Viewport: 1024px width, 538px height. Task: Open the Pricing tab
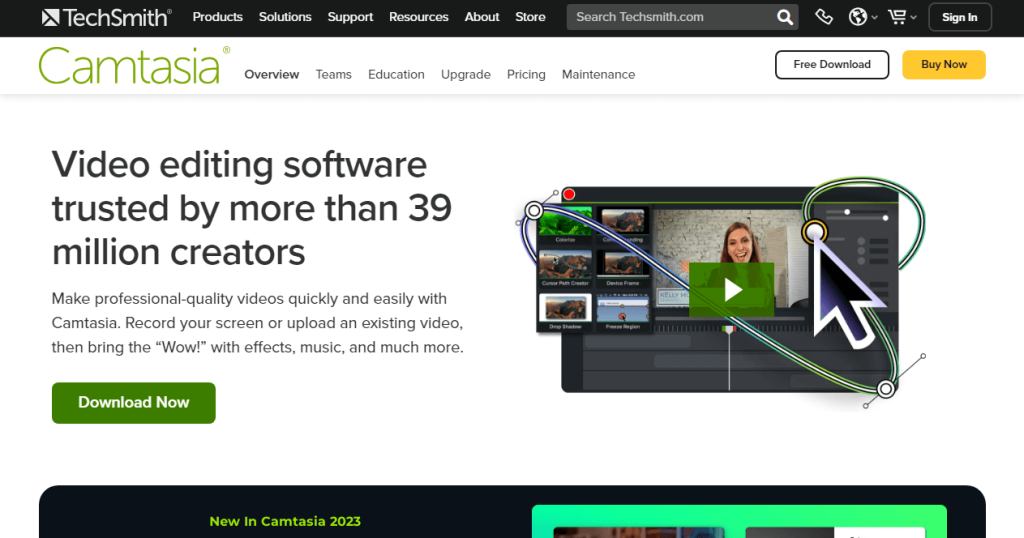[x=526, y=74]
